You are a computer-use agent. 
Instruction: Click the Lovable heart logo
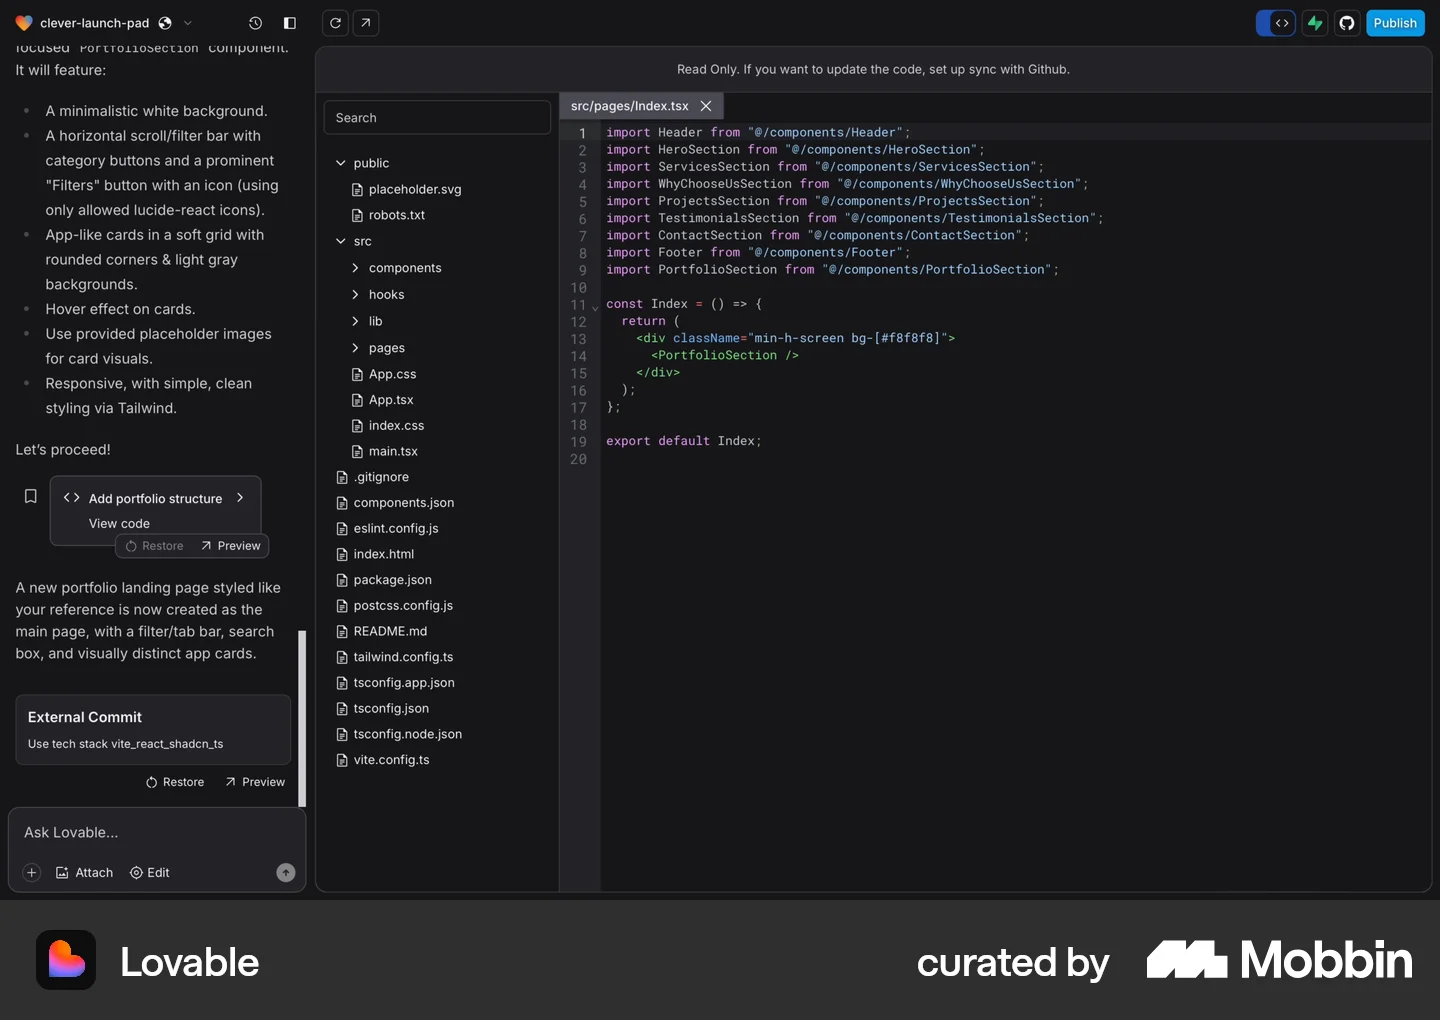tap(24, 23)
